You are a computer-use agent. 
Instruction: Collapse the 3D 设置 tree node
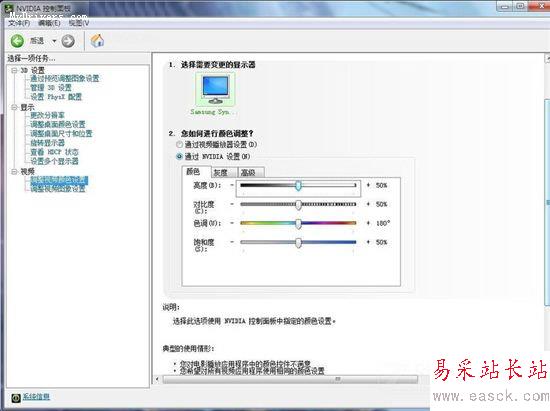coord(14,70)
